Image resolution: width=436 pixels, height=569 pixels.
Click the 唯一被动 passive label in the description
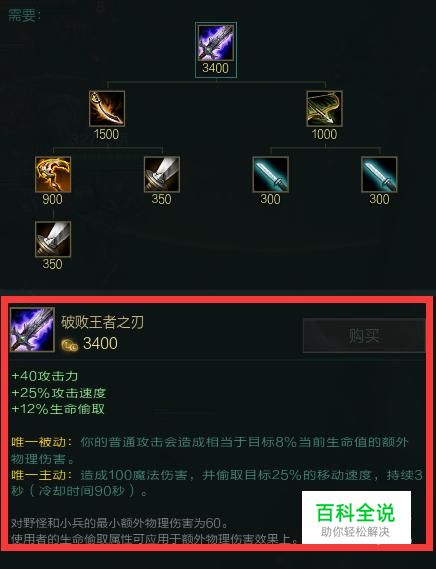tap(39, 442)
